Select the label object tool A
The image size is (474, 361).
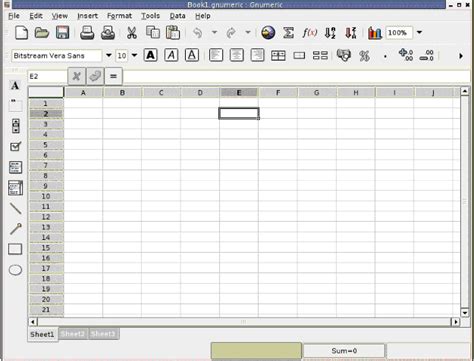pyautogui.click(x=15, y=86)
